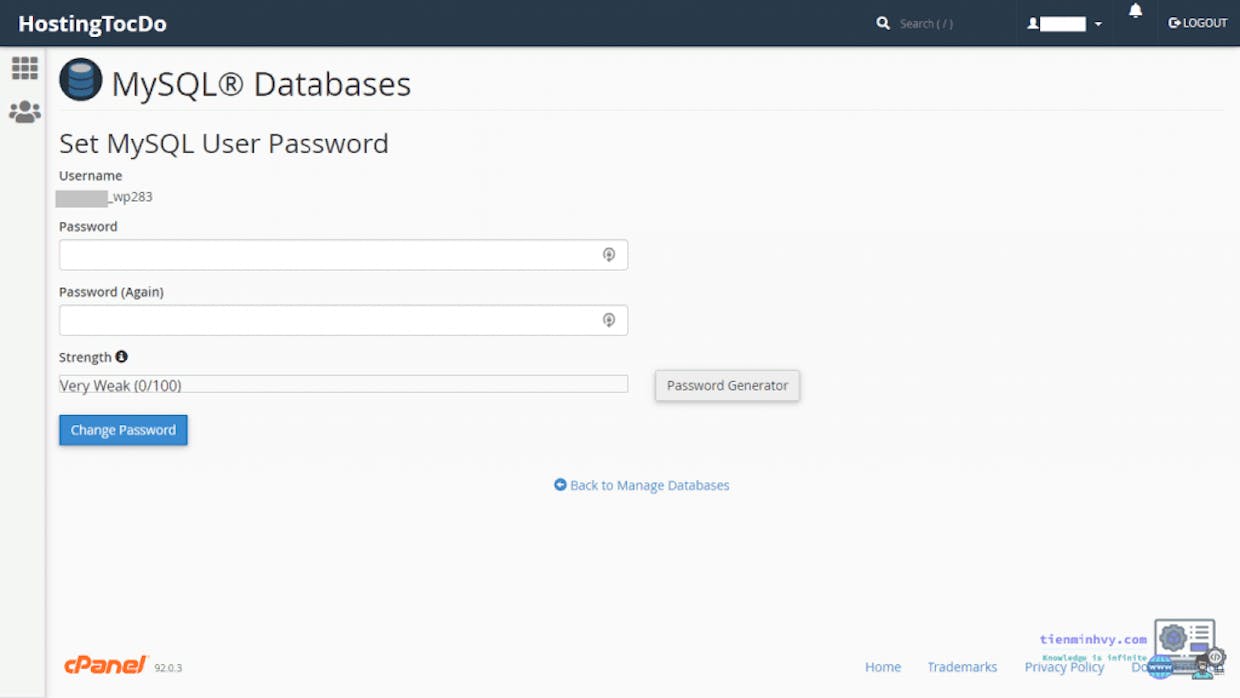Click the MySQL® Databases page title

click(x=261, y=84)
